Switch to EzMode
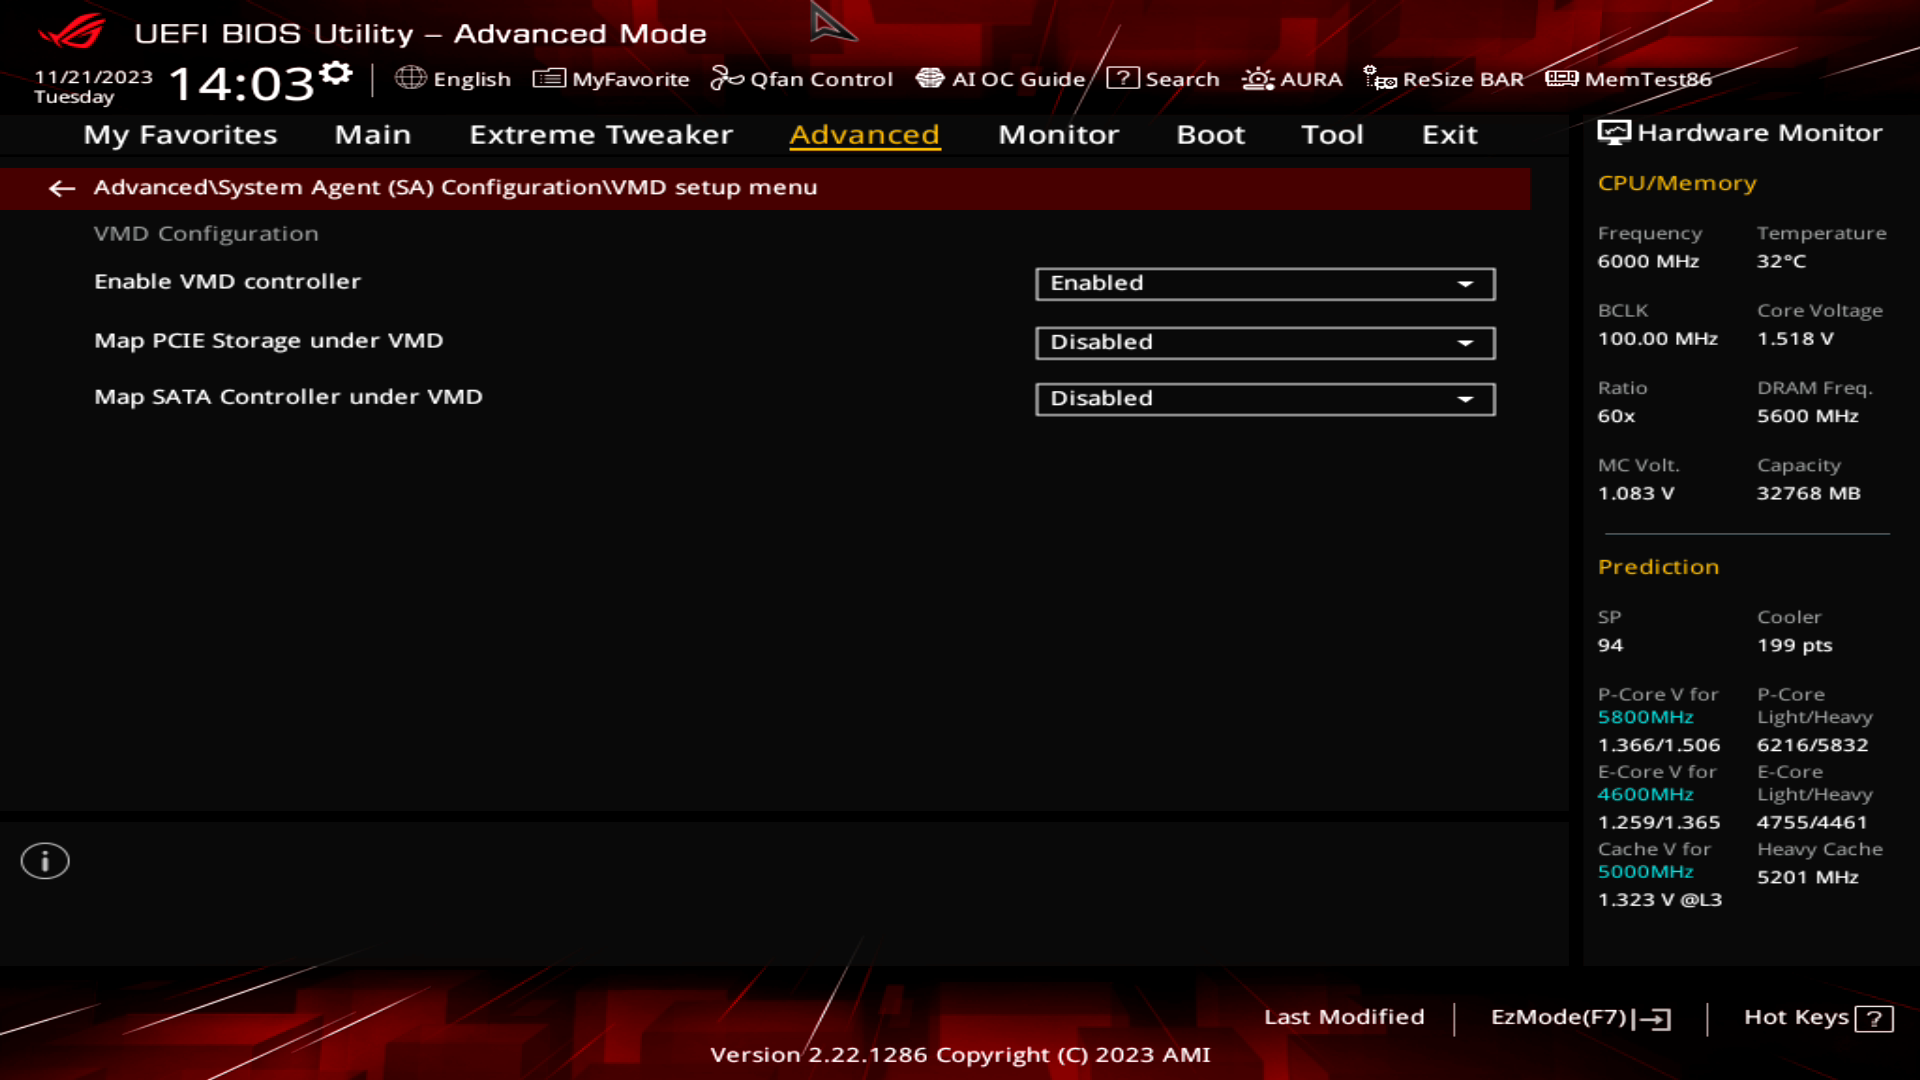The width and height of the screenshot is (1920, 1080). (x=1576, y=1017)
